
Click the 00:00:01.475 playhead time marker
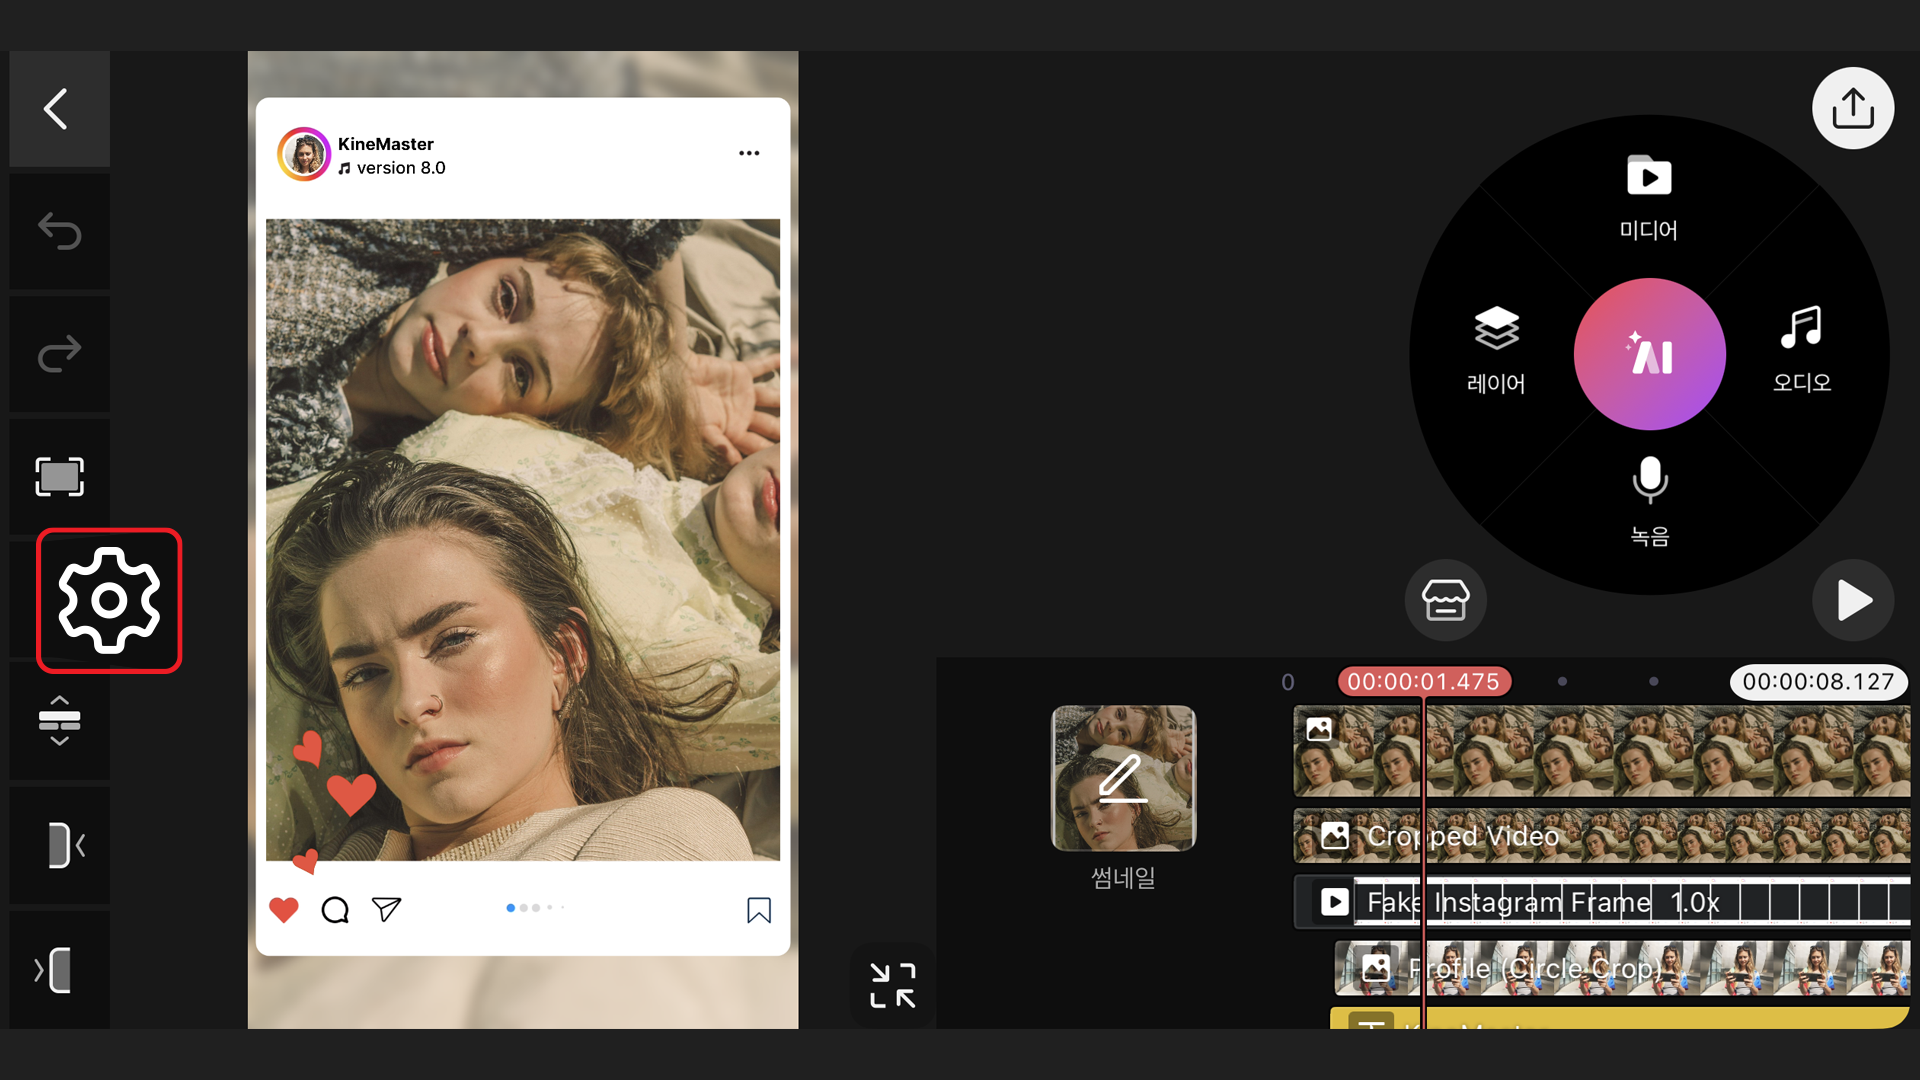(1423, 682)
